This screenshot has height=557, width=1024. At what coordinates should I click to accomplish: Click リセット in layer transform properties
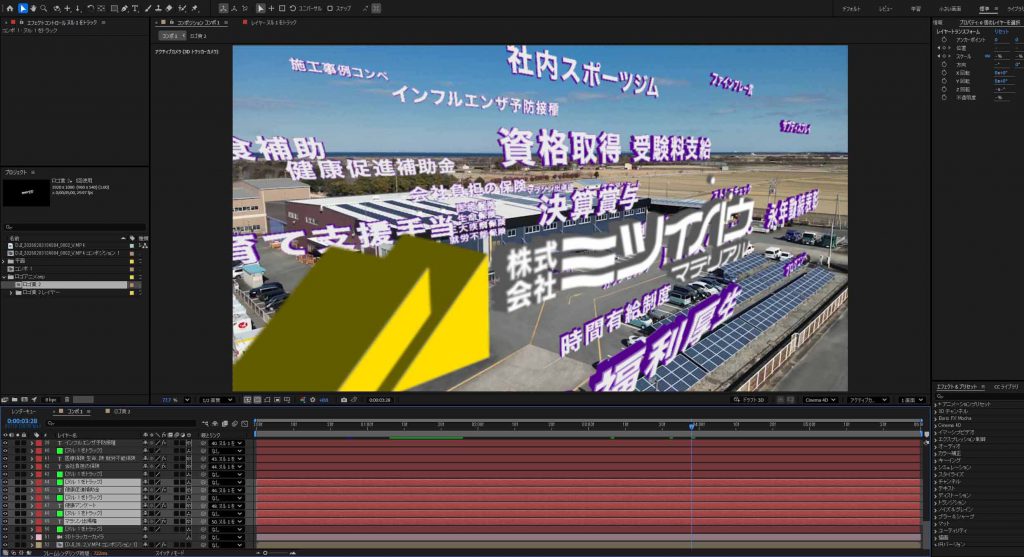1000,32
